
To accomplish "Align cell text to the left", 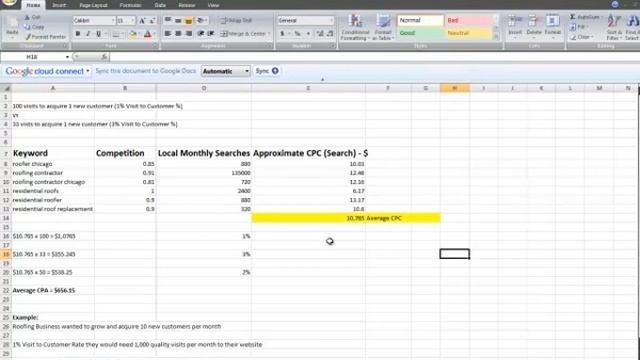I will (x=168, y=34).
